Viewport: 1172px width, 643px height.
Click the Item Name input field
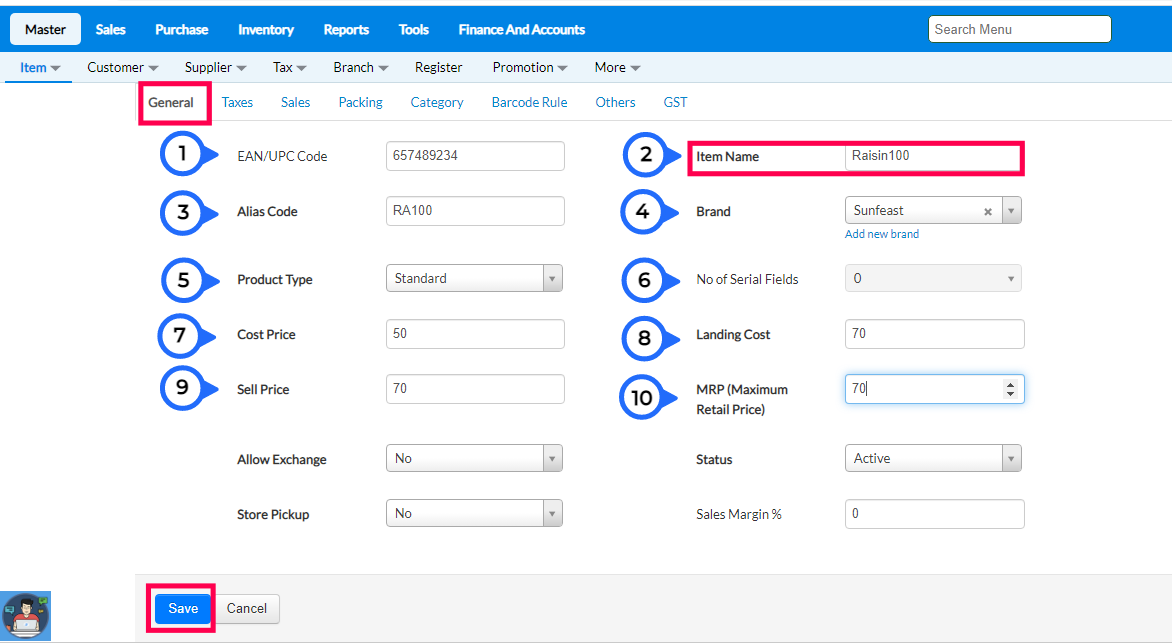(930, 157)
